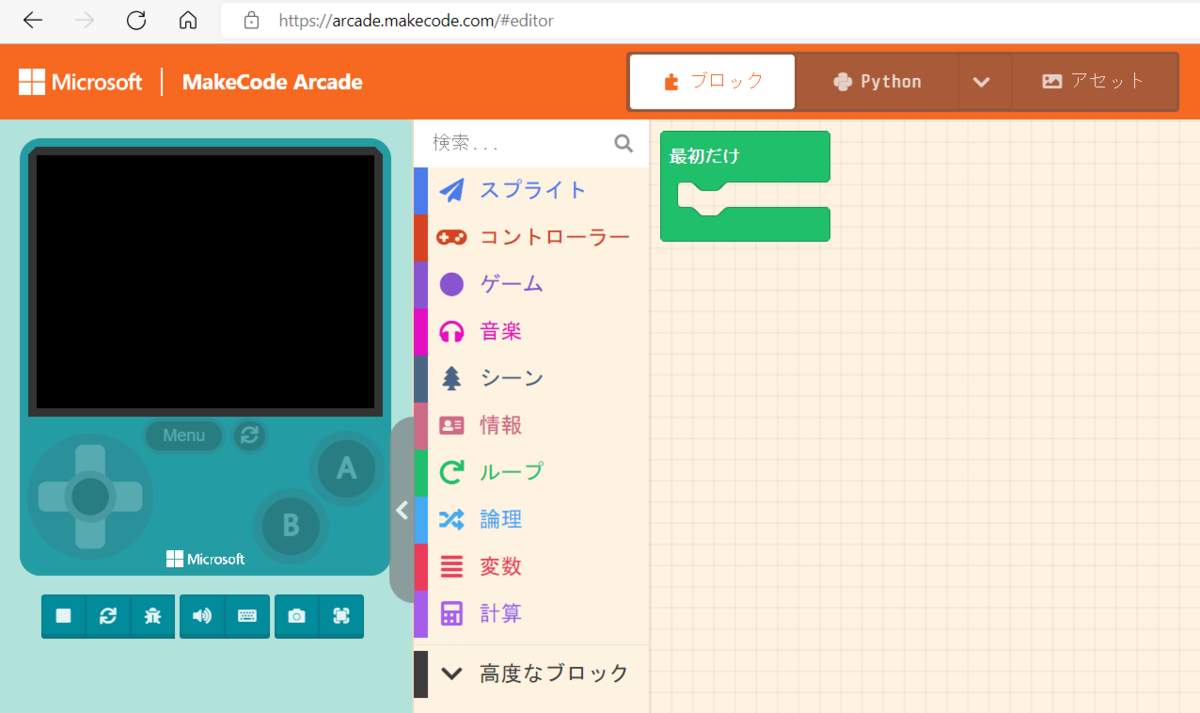Take a simulator screenshot with camera icon

click(x=296, y=616)
